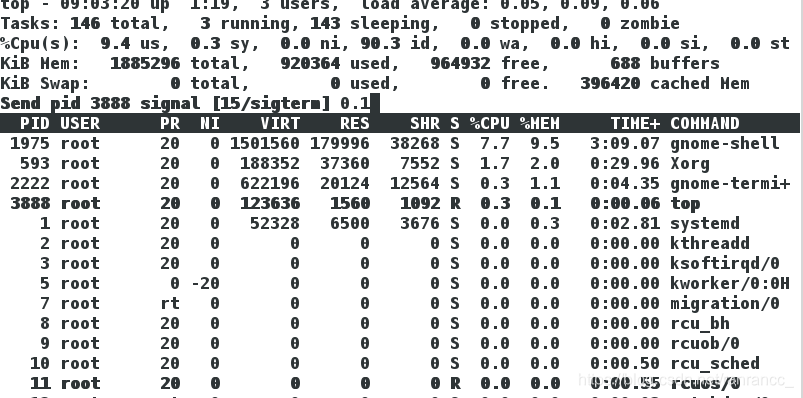
Task: Click PID 593 in the process list
Action: coord(35,164)
